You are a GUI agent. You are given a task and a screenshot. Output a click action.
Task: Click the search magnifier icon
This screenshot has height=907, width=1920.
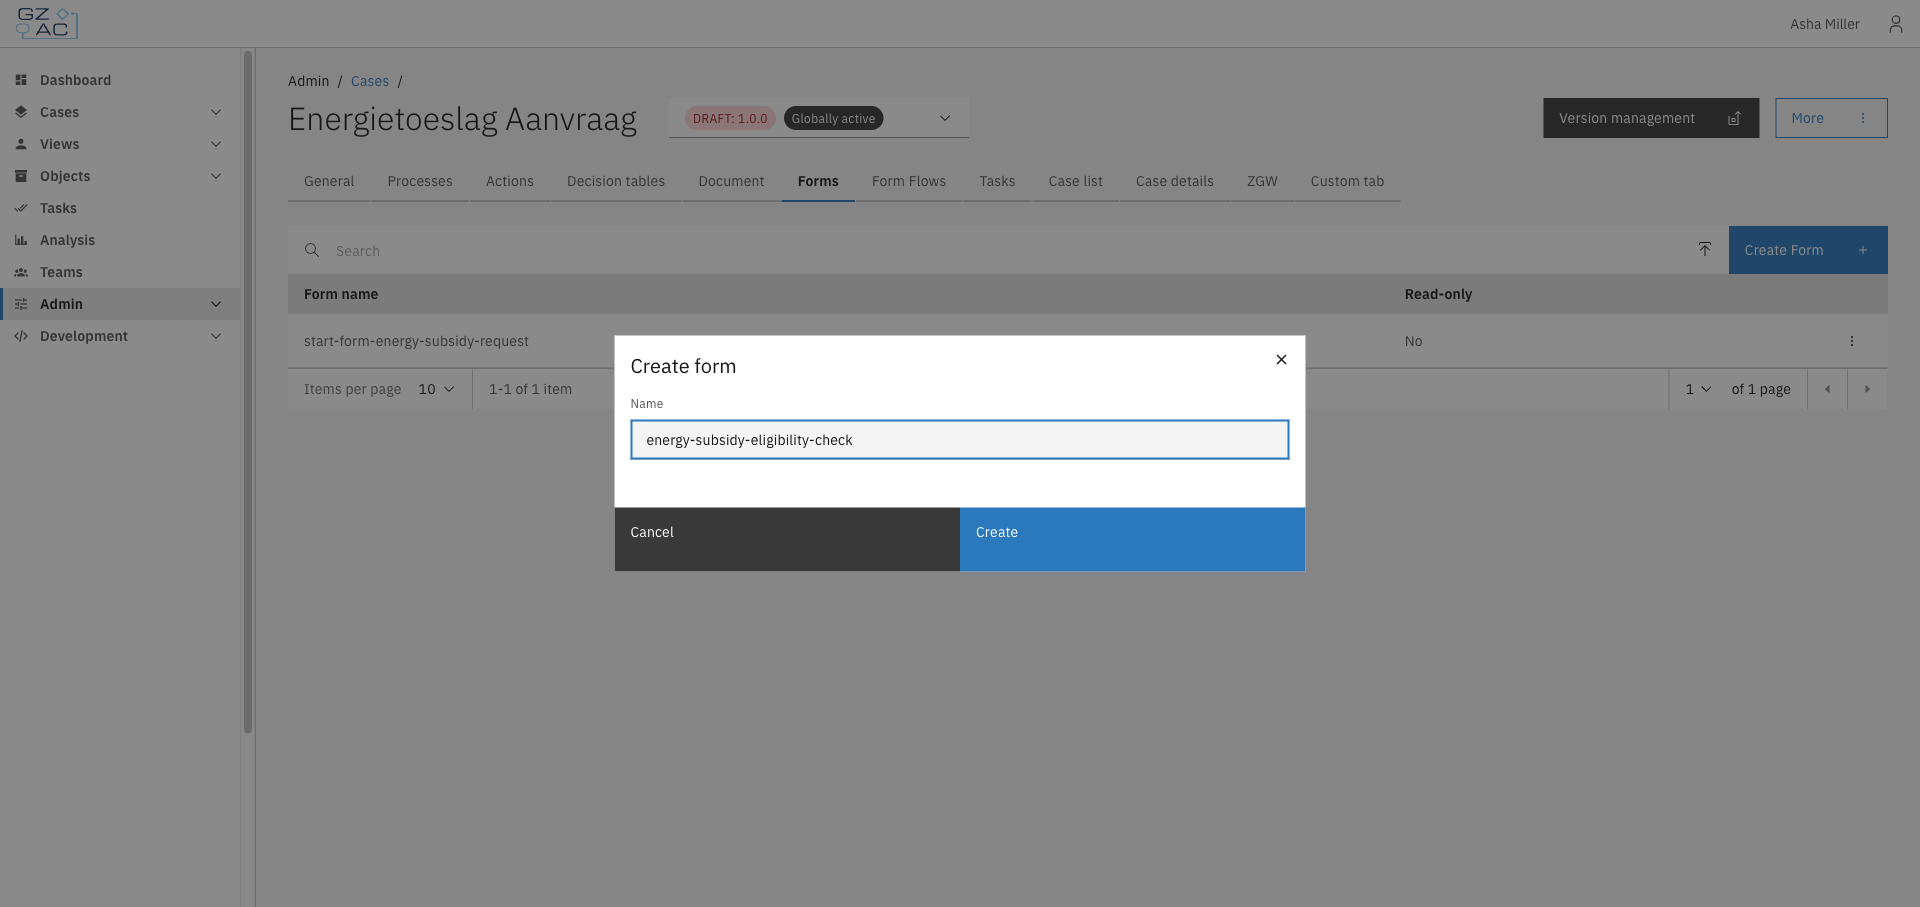(x=312, y=250)
